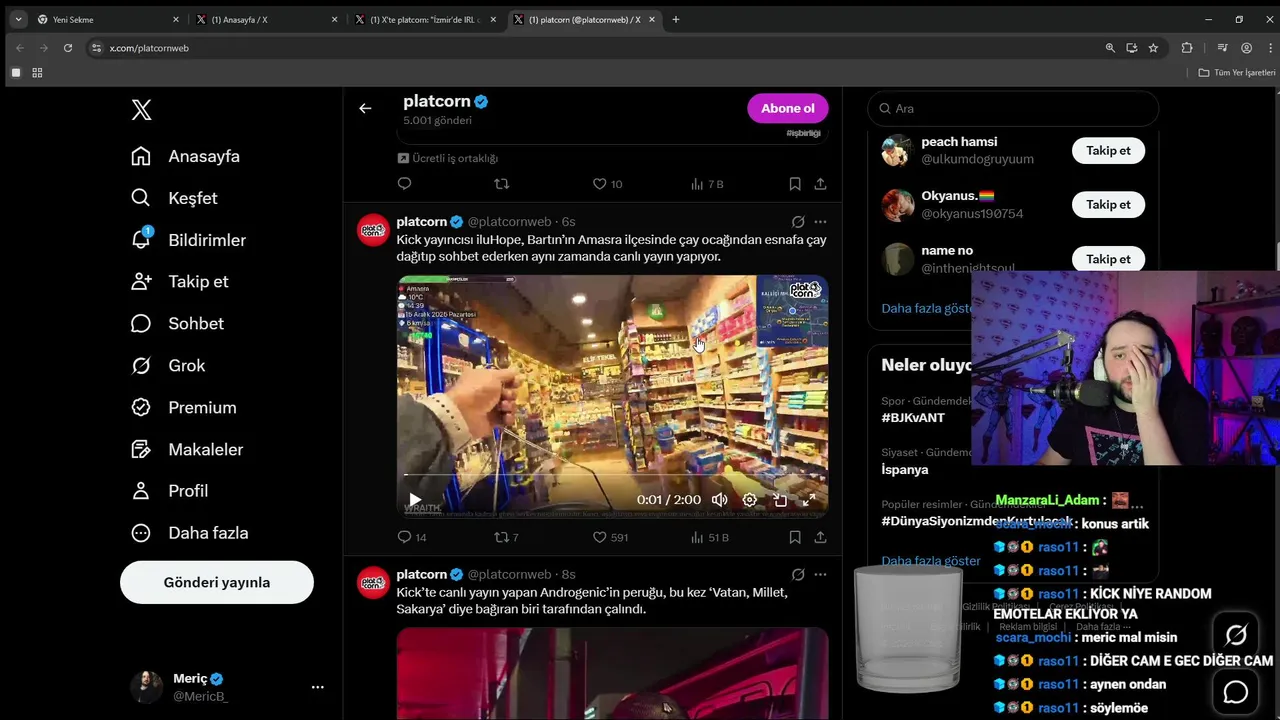
Task: Switch to the X'te platcorn İzmir tab
Action: tap(426, 19)
